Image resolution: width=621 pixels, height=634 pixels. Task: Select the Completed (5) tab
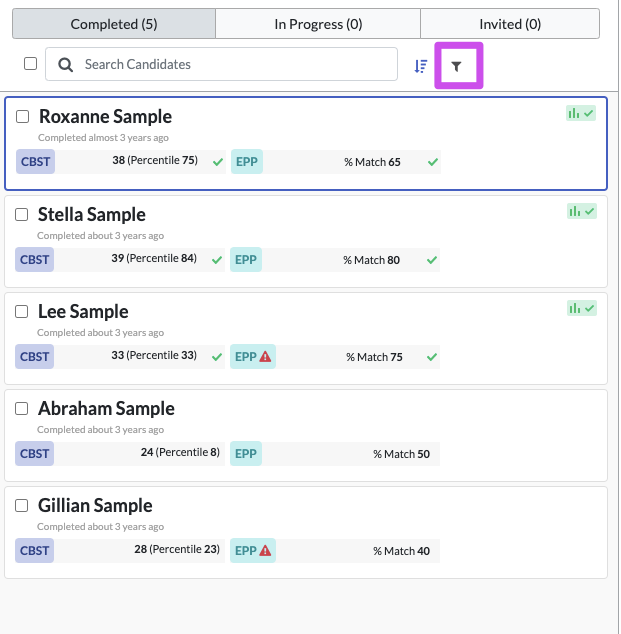(114, 24)
